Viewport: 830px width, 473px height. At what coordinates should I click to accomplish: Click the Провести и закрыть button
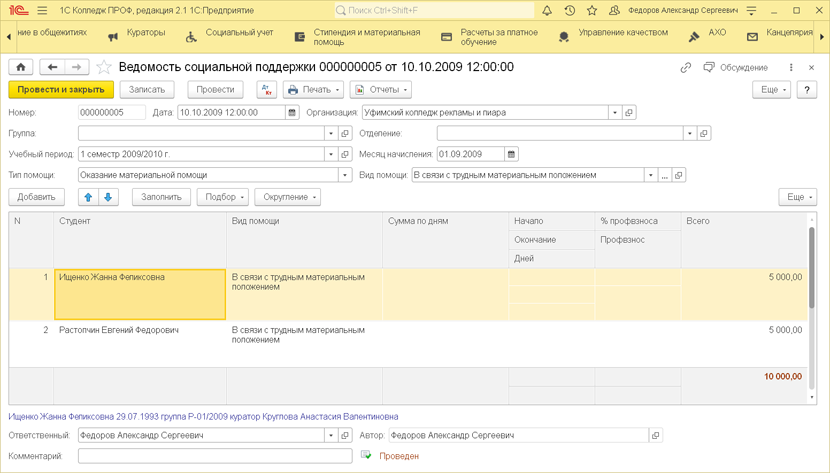click(61, 90)
